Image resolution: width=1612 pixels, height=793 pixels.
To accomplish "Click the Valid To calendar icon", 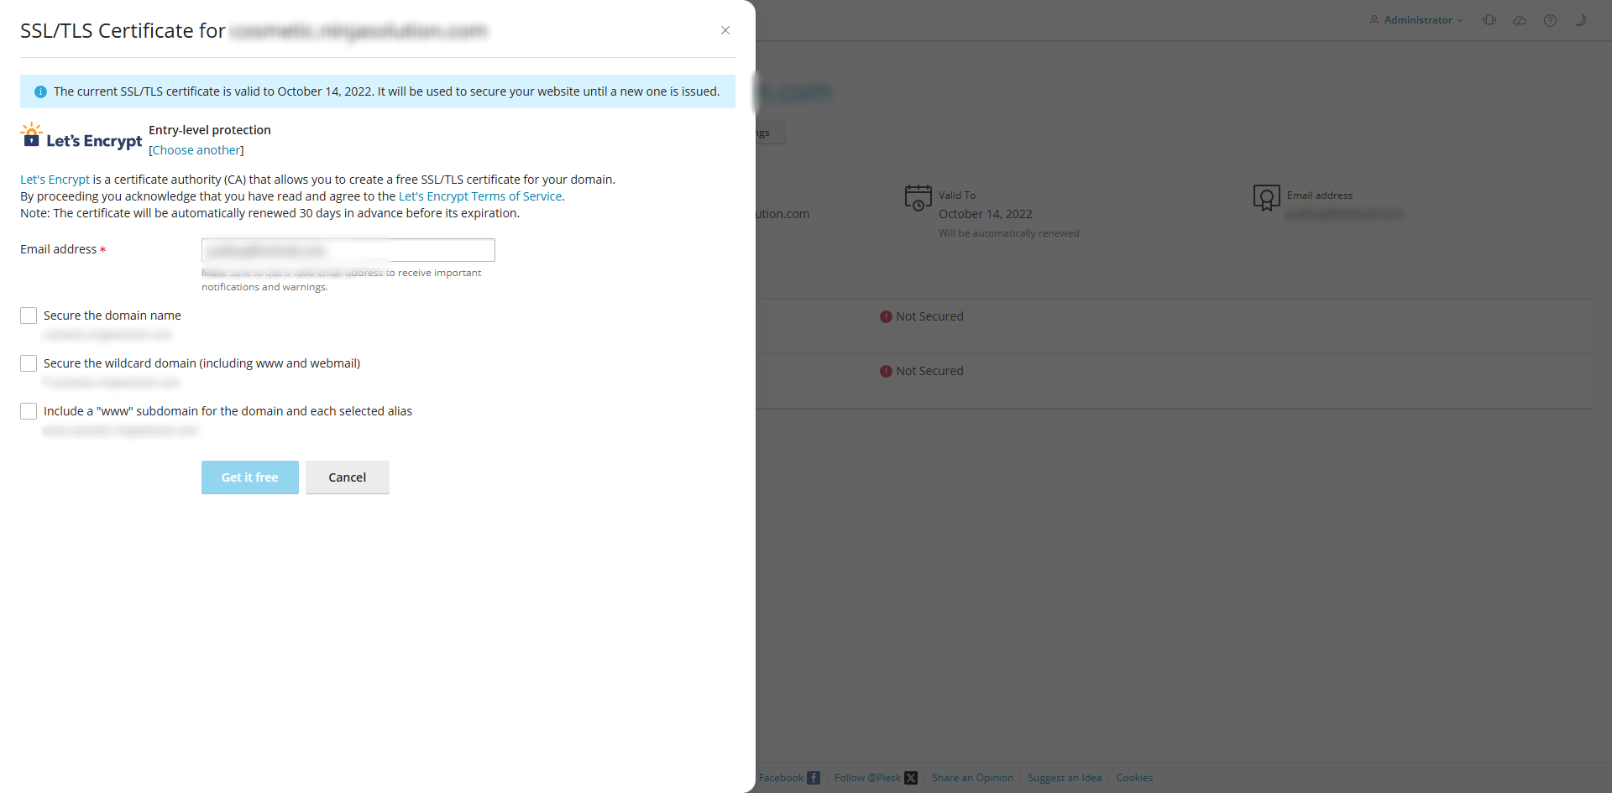I will (918, 198).
